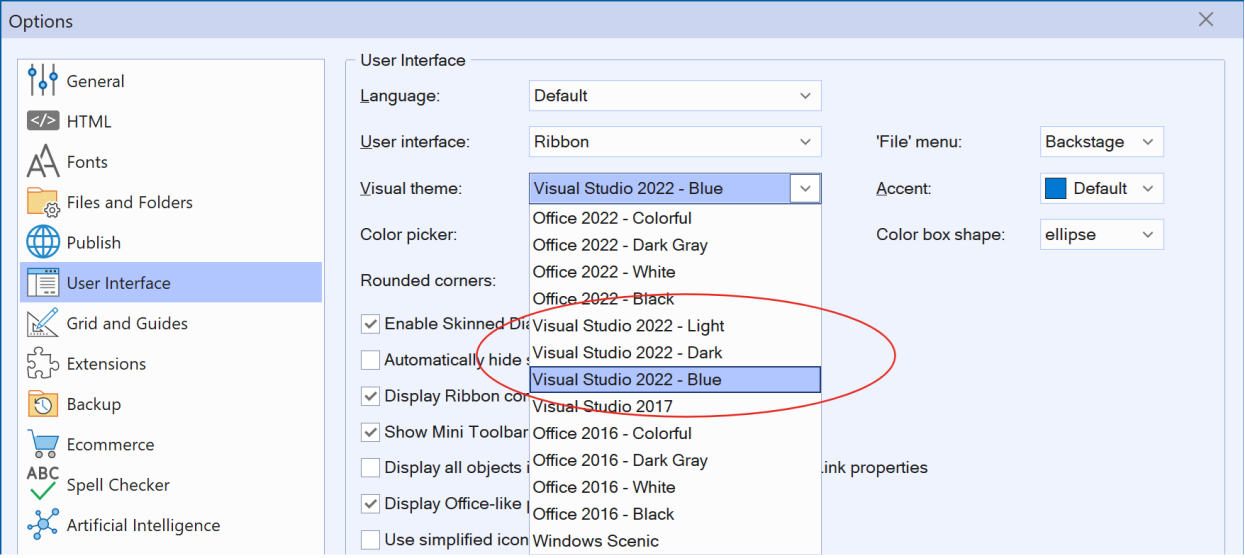
Task: Enable the Use simplified icons checkbox
Action: tap(370, 540)
